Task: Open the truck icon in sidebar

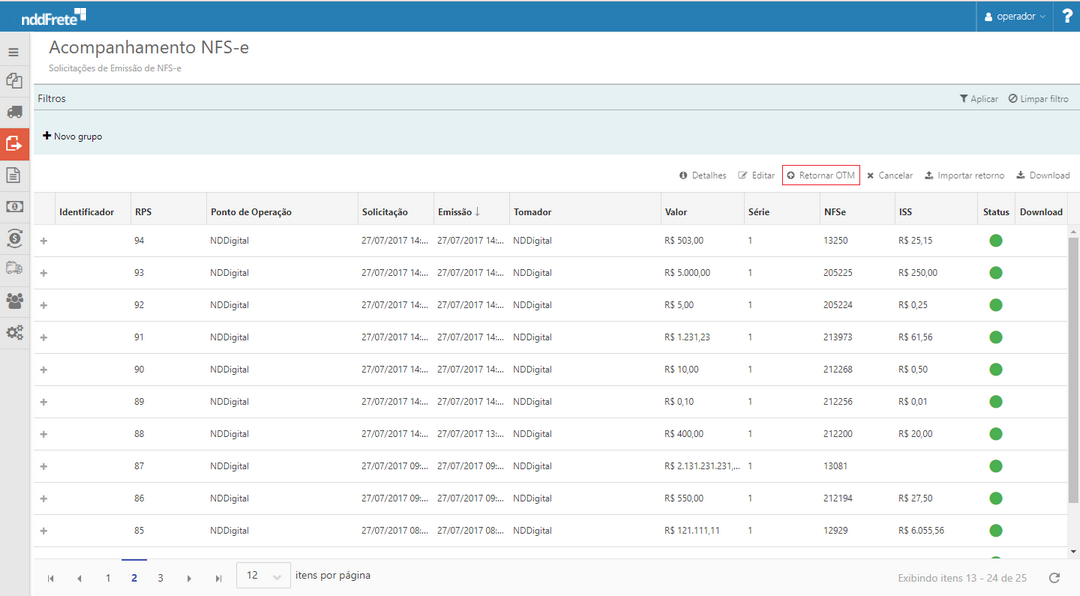Action: coord(14,112)
